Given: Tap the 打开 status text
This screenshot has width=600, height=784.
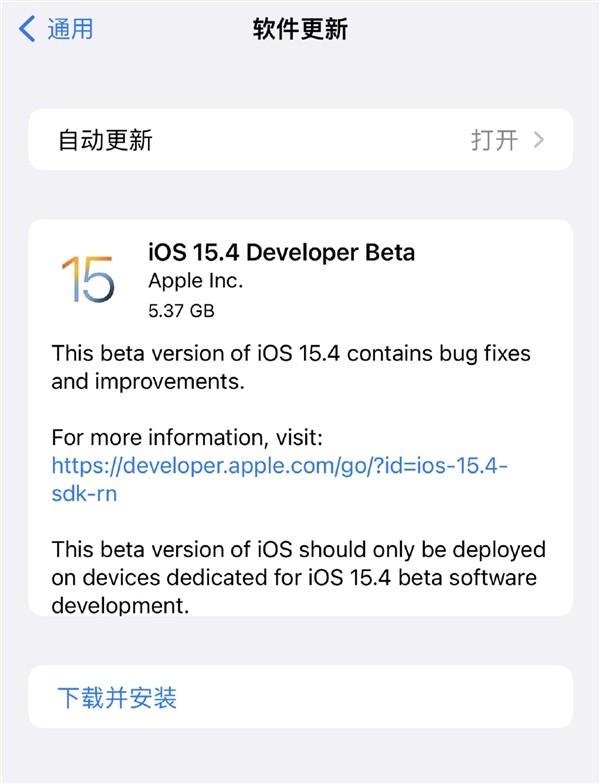Looking at the screenshot, I should (494, 140).
